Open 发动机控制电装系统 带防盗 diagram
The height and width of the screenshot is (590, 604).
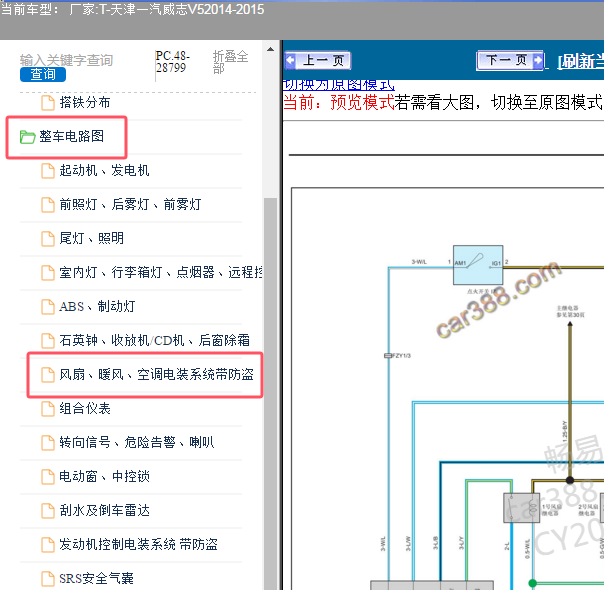138,544
